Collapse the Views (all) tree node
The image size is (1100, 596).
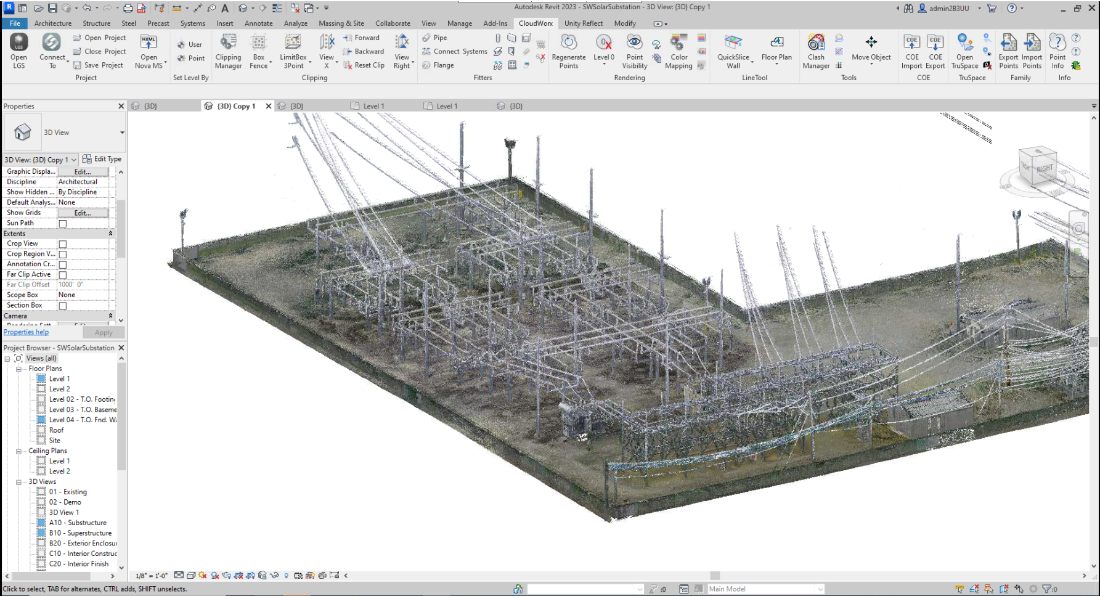coord(8,358)
